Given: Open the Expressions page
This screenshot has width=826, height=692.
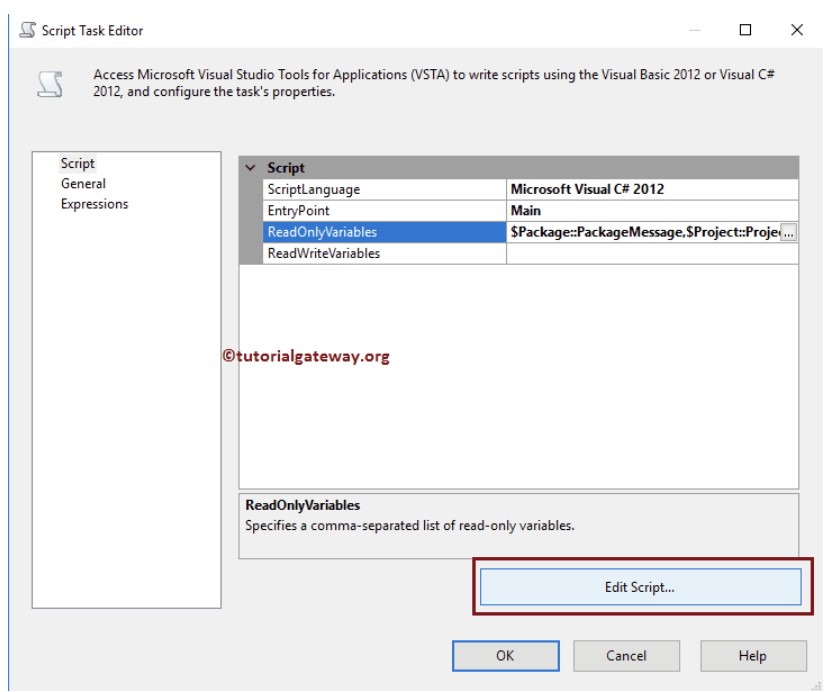Looking at the screenshot, I should [x=94, y=204].
